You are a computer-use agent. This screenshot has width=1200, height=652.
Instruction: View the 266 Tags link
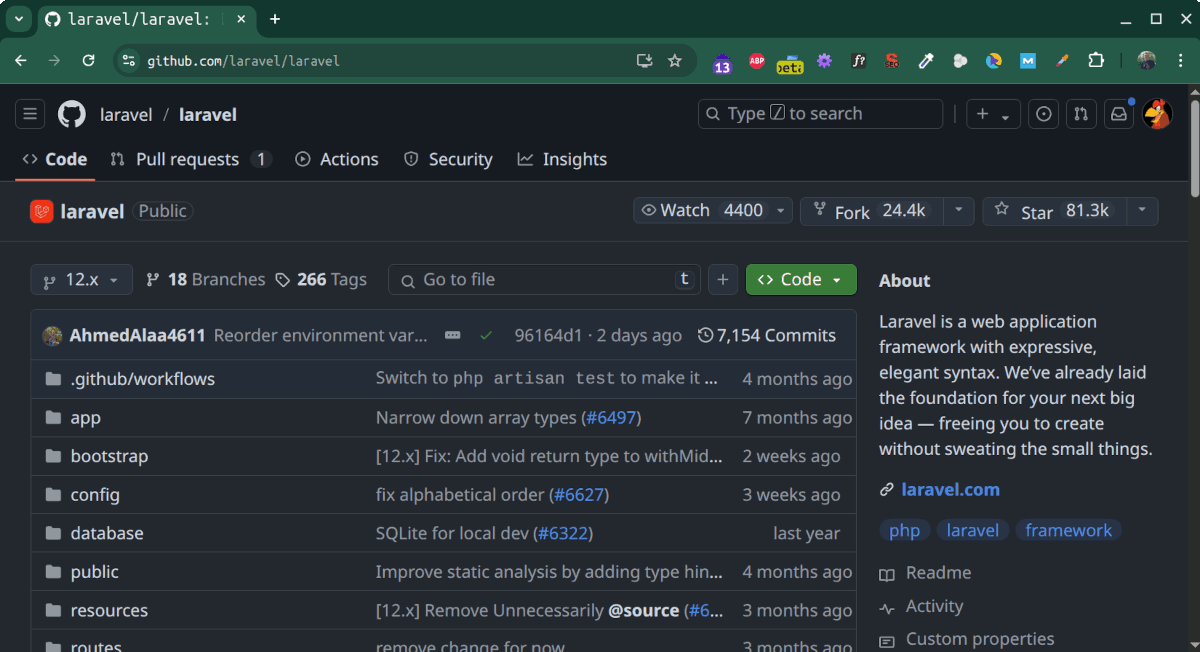[x=321, y=280]
